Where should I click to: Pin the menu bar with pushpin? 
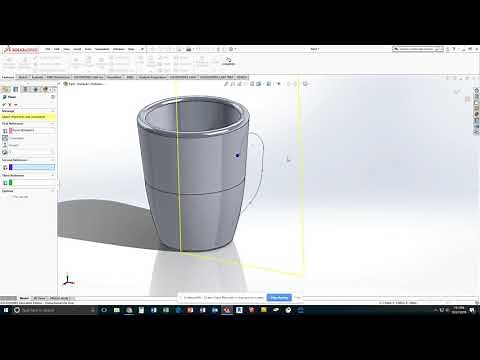point(142,49)
